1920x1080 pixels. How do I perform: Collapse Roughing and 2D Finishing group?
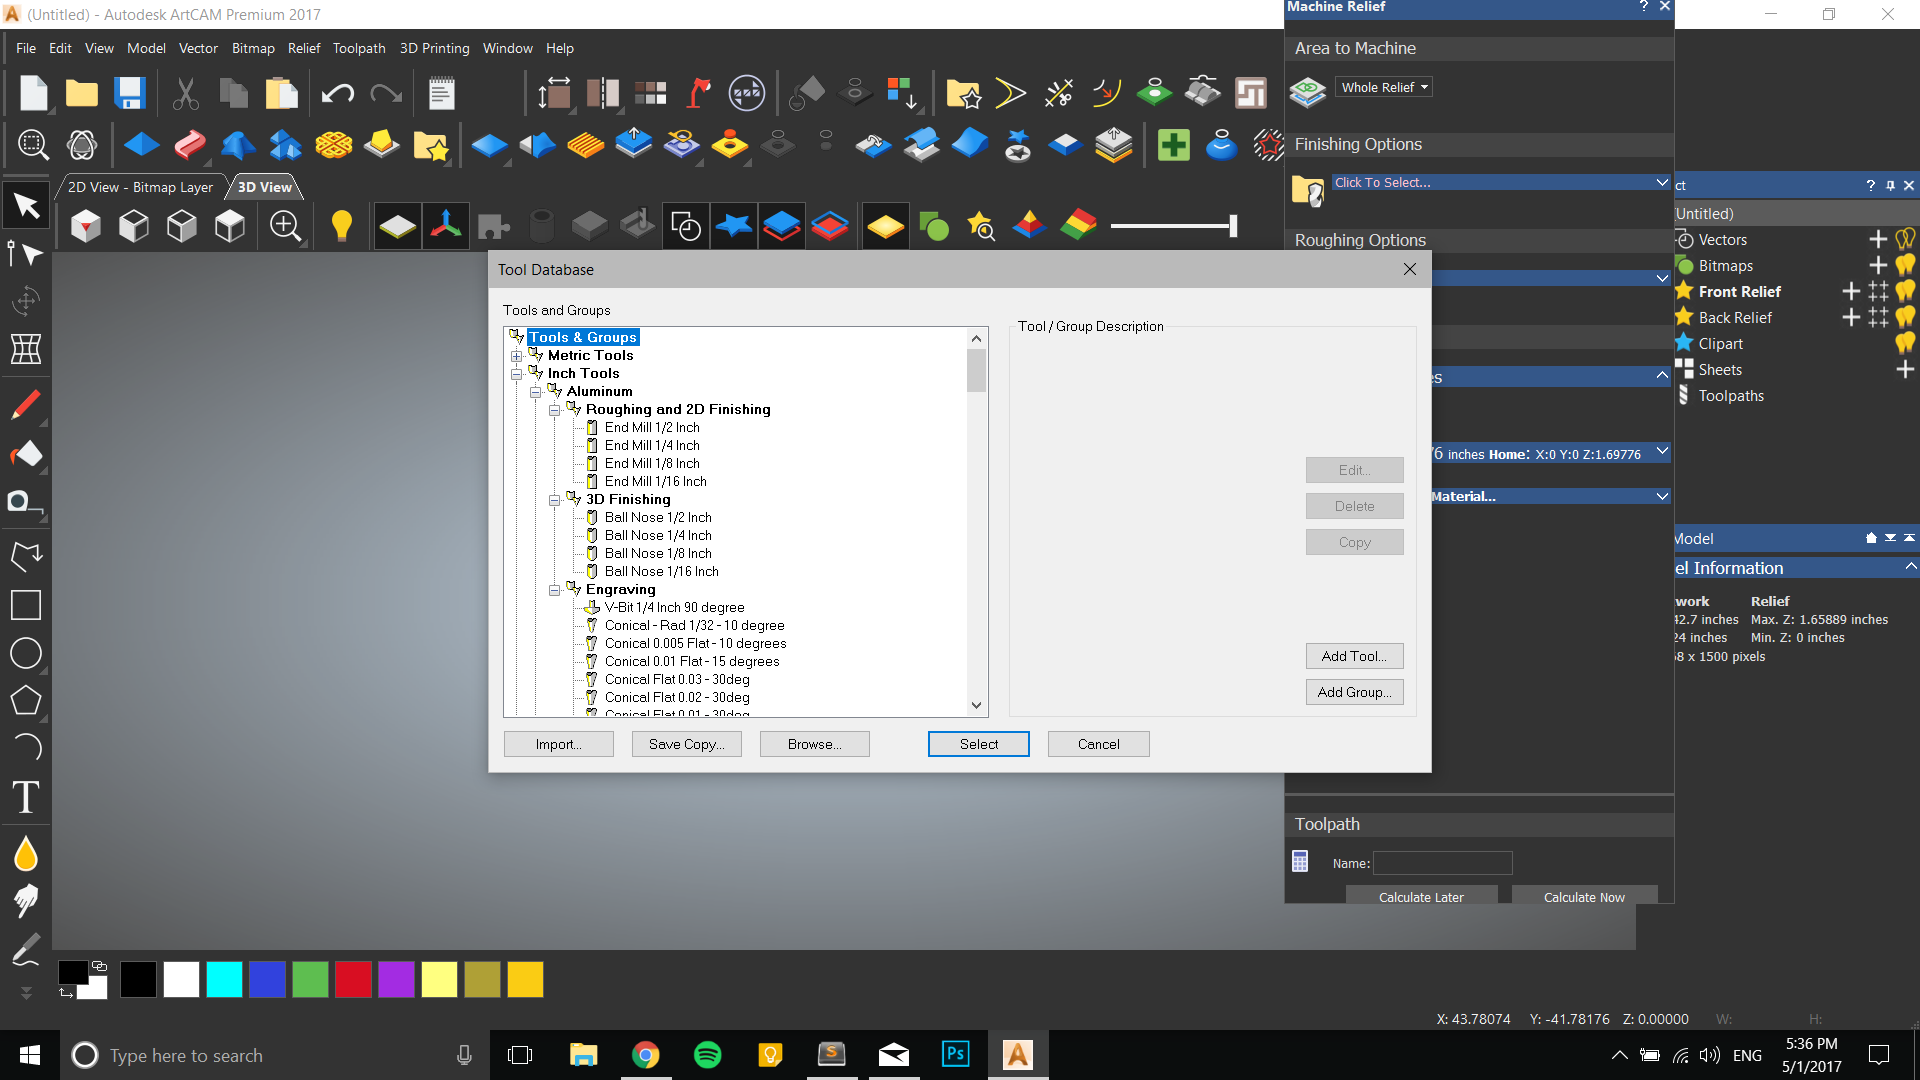[x=554, y=410]
